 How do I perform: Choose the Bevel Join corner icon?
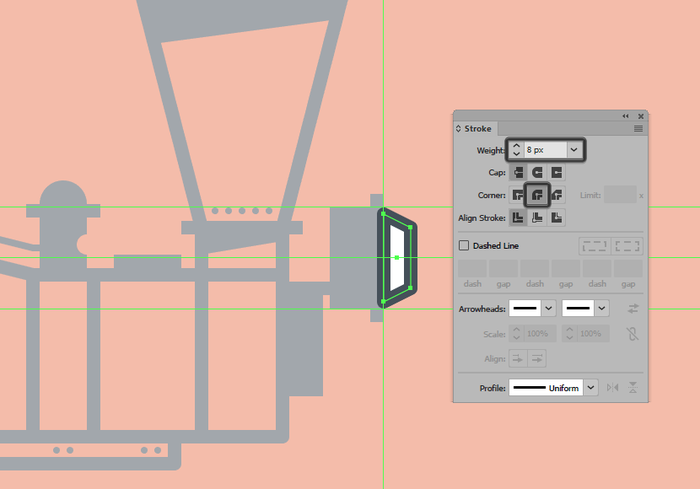coord(557,194)
